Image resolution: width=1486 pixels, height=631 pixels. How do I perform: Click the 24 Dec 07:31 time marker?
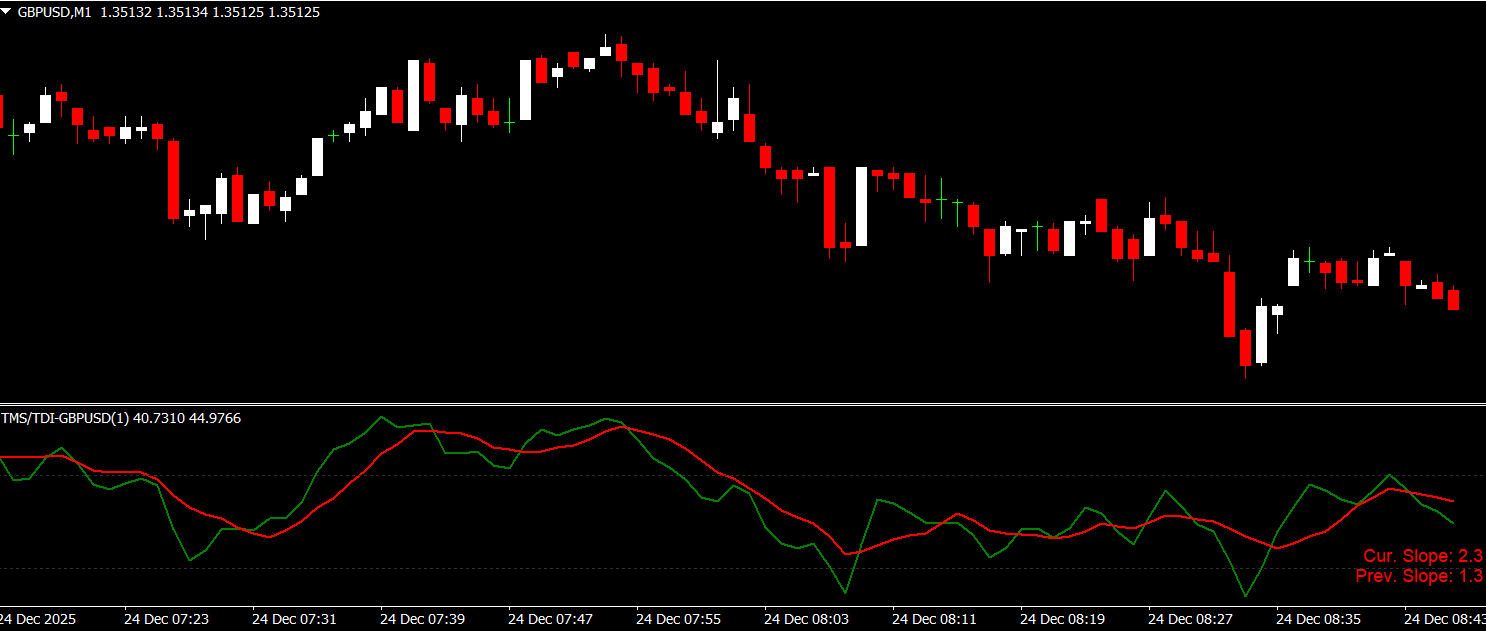pos(294,619)
